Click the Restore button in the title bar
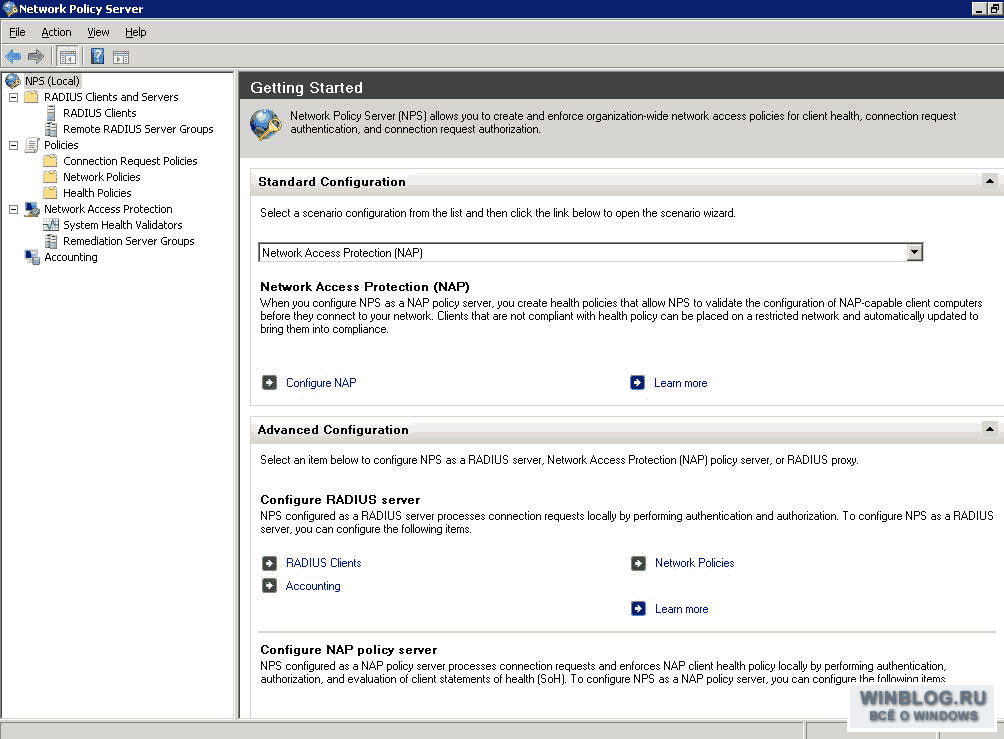 [x=996, y=8]
